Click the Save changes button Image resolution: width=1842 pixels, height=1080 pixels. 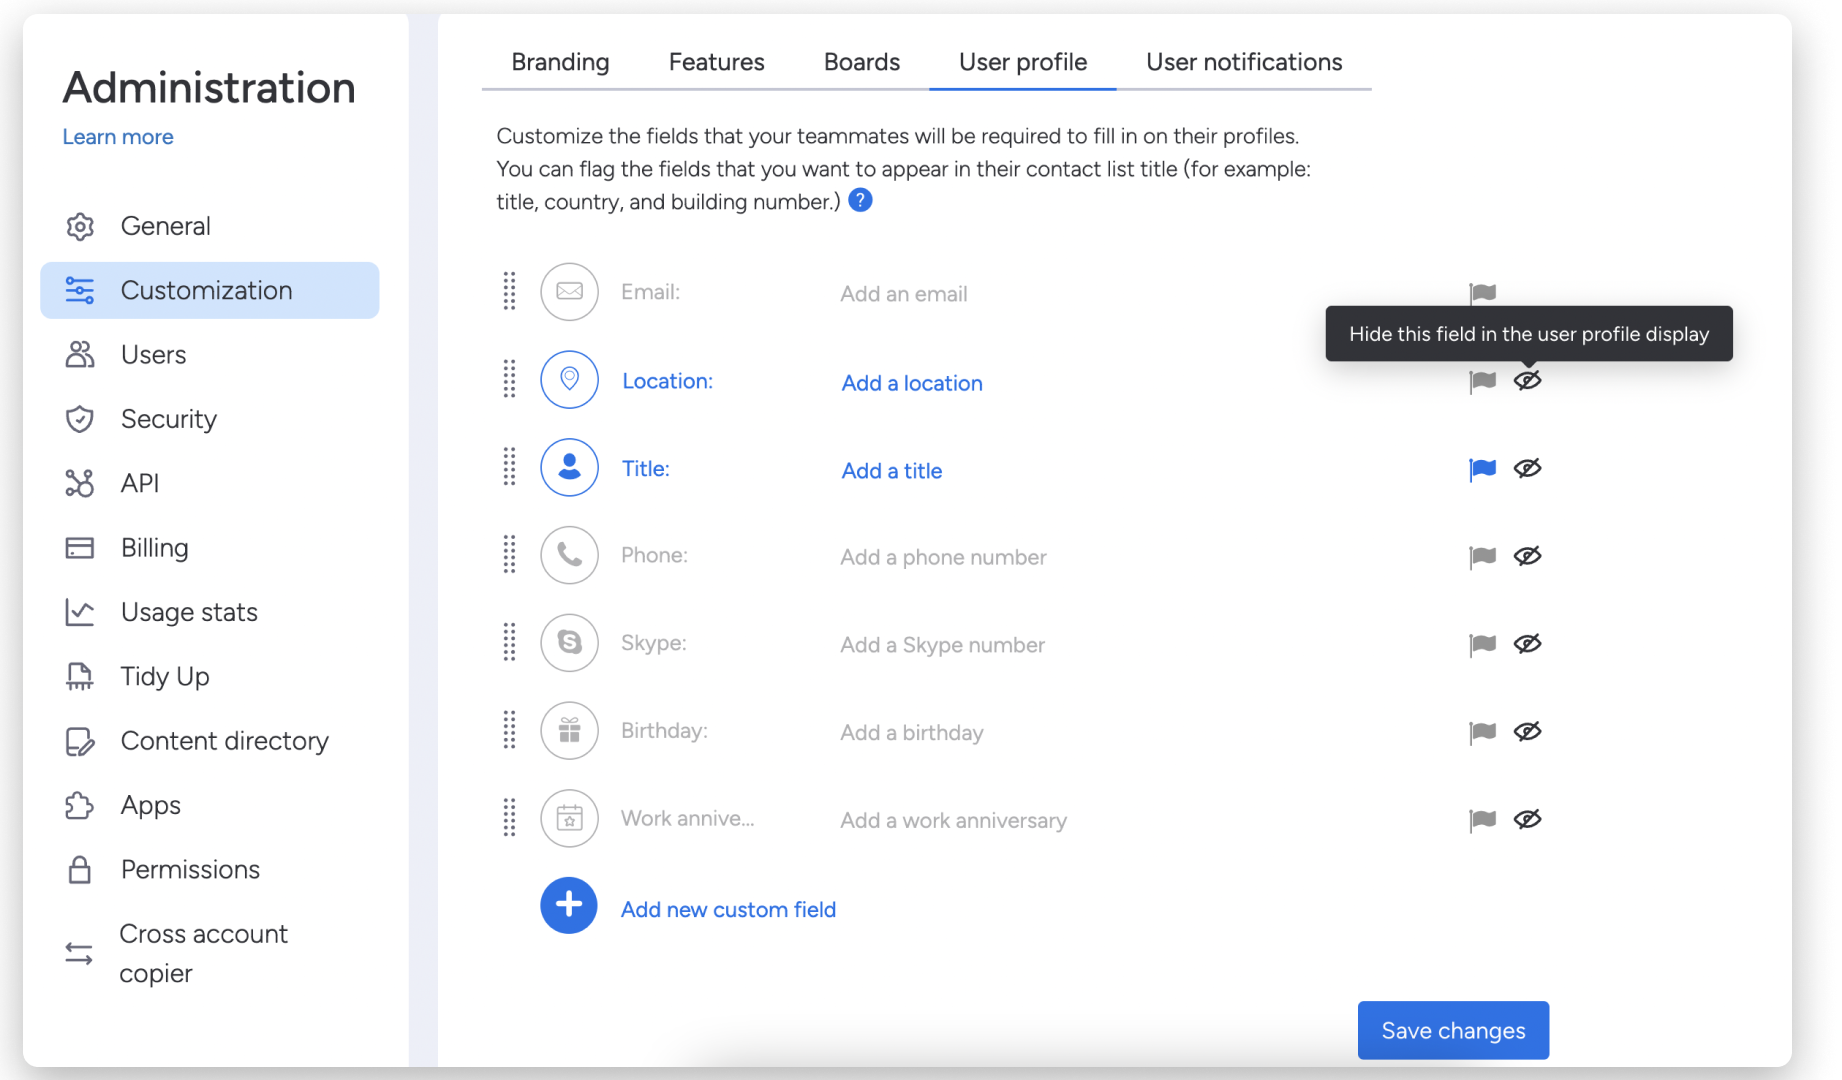(x=1452, y=1030)
